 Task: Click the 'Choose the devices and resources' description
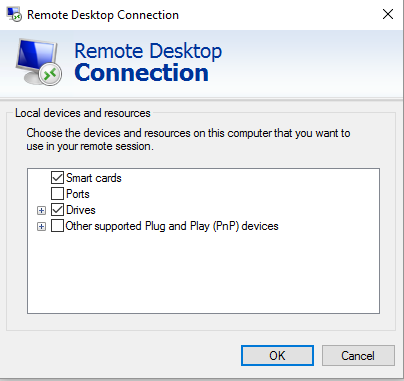tap(188, 140)
